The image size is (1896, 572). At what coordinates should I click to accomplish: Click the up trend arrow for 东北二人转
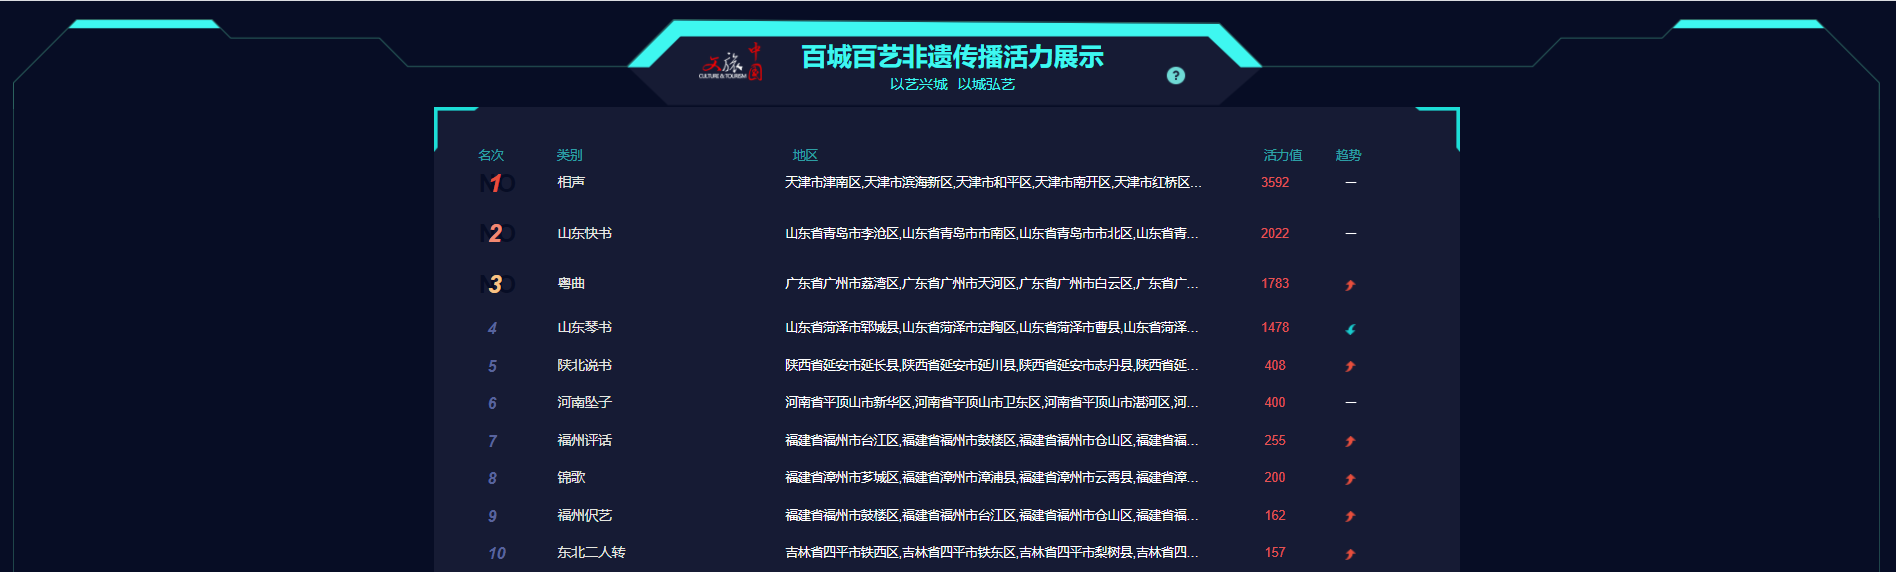pyautogui.click(x=1350, y=554)
